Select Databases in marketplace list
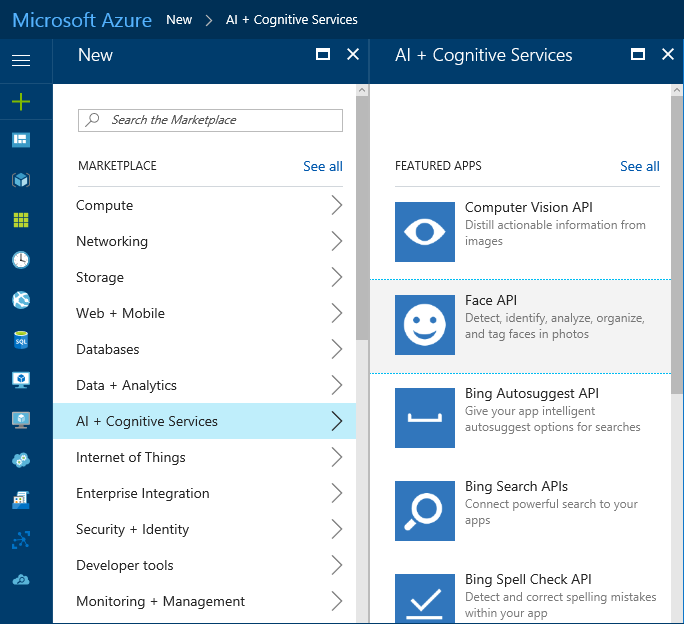The height and width of the screenshot is (624, 684). click(204, 349)
